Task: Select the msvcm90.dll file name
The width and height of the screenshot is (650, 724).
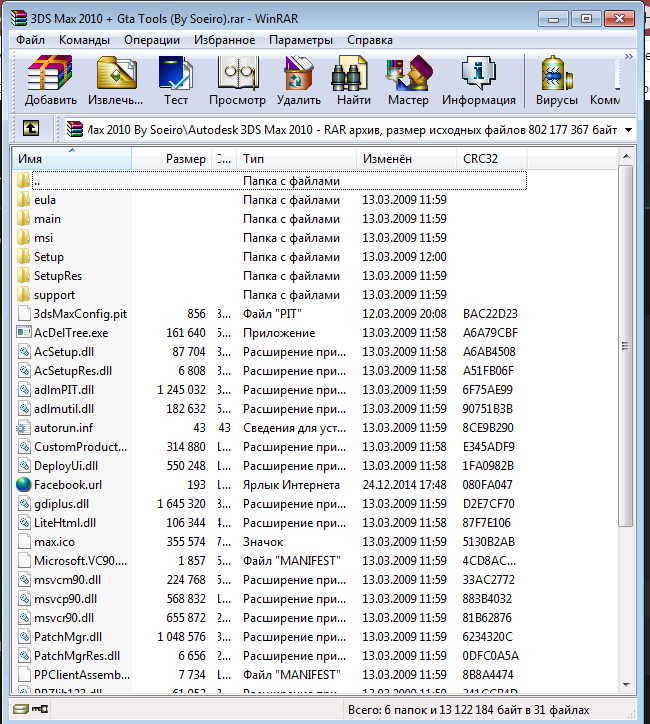Action: click(67, 579)
